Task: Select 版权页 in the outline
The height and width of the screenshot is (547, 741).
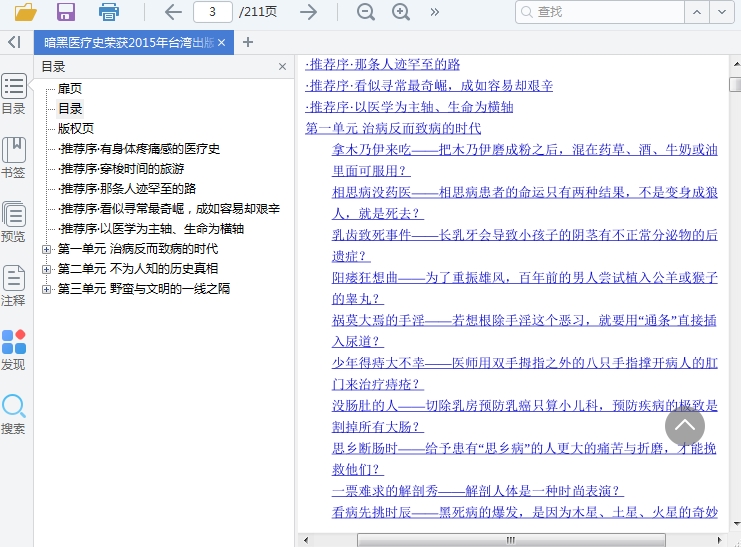Action: click(76, 128)
